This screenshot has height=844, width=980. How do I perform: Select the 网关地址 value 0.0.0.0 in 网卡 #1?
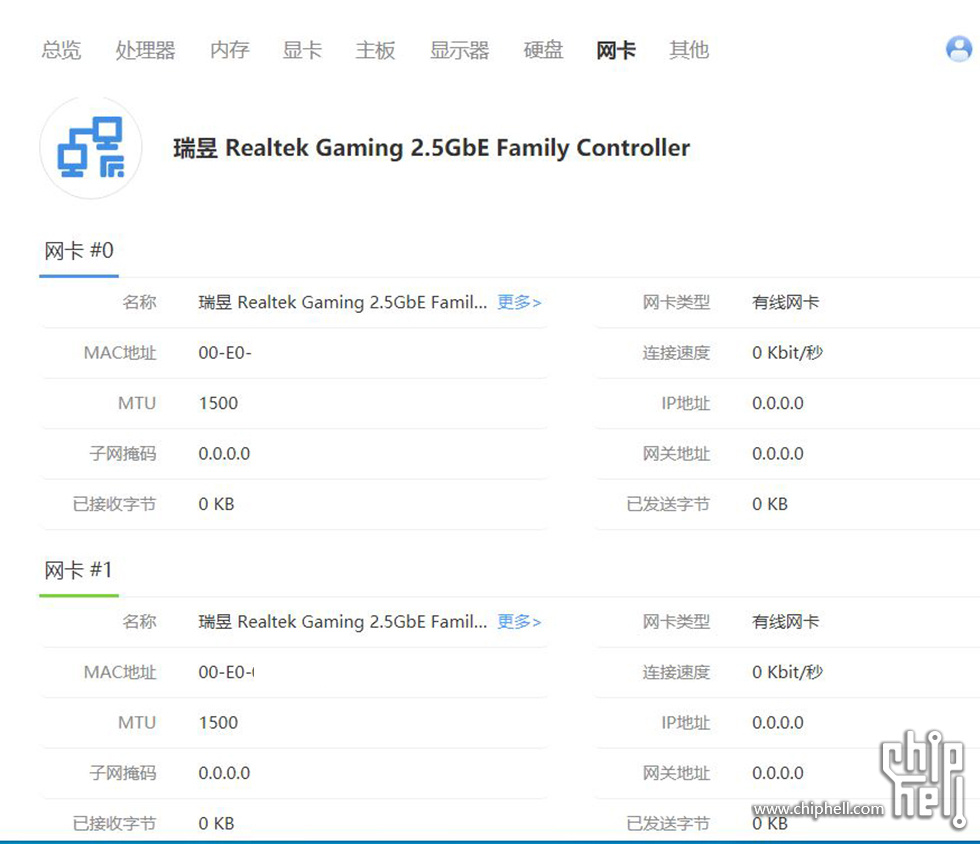(778, 773)
